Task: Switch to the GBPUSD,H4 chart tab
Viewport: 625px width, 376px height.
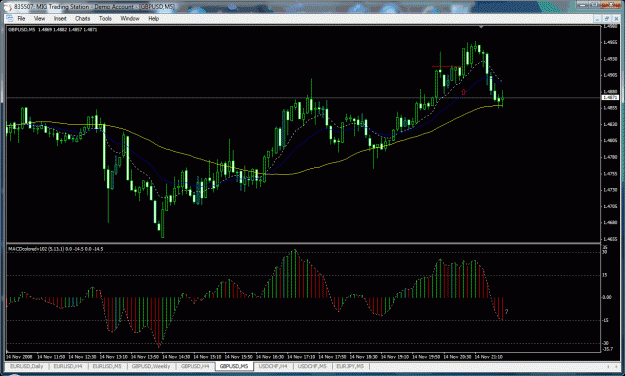Action: (195, 366)
